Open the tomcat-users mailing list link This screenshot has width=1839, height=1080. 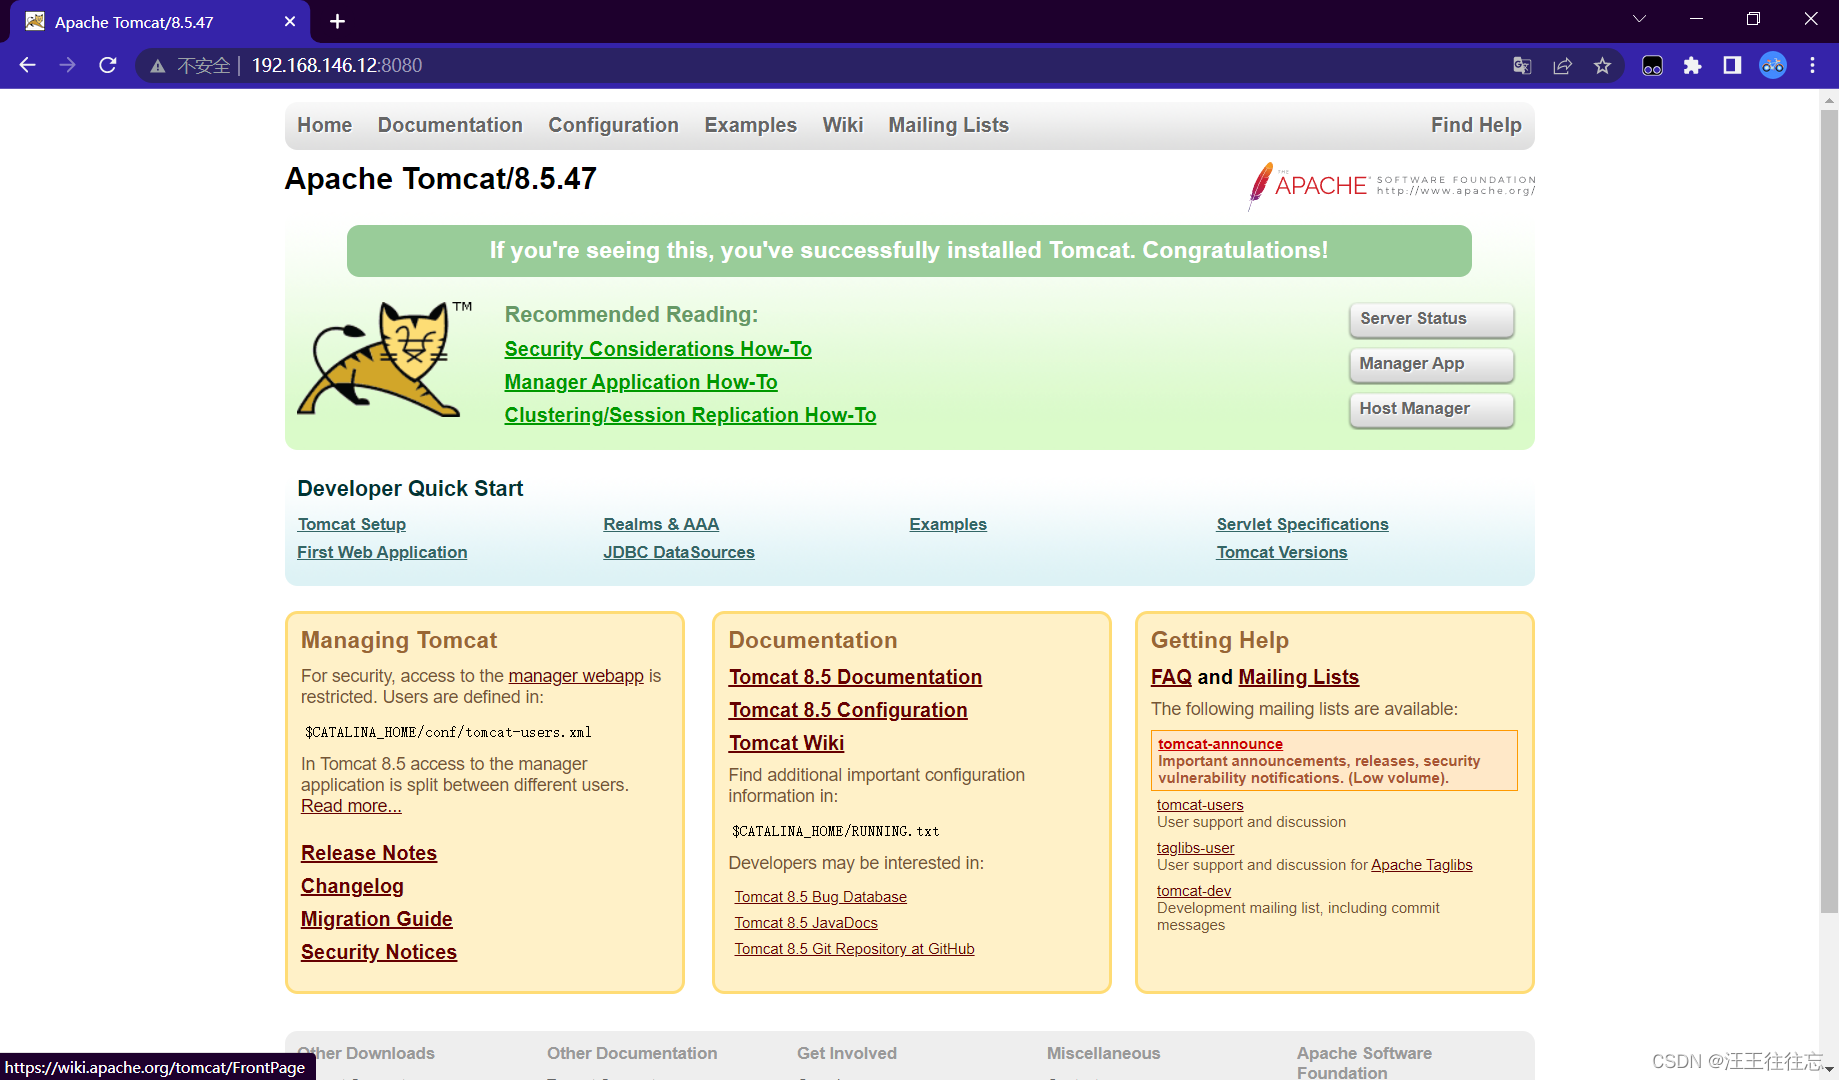pyautogui.click(x=1200, y=805)
